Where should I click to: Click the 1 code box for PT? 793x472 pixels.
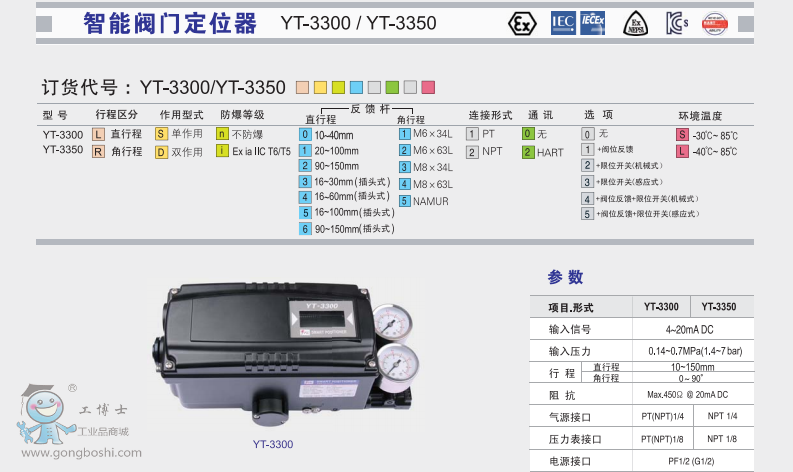click(x=472, y=134)
